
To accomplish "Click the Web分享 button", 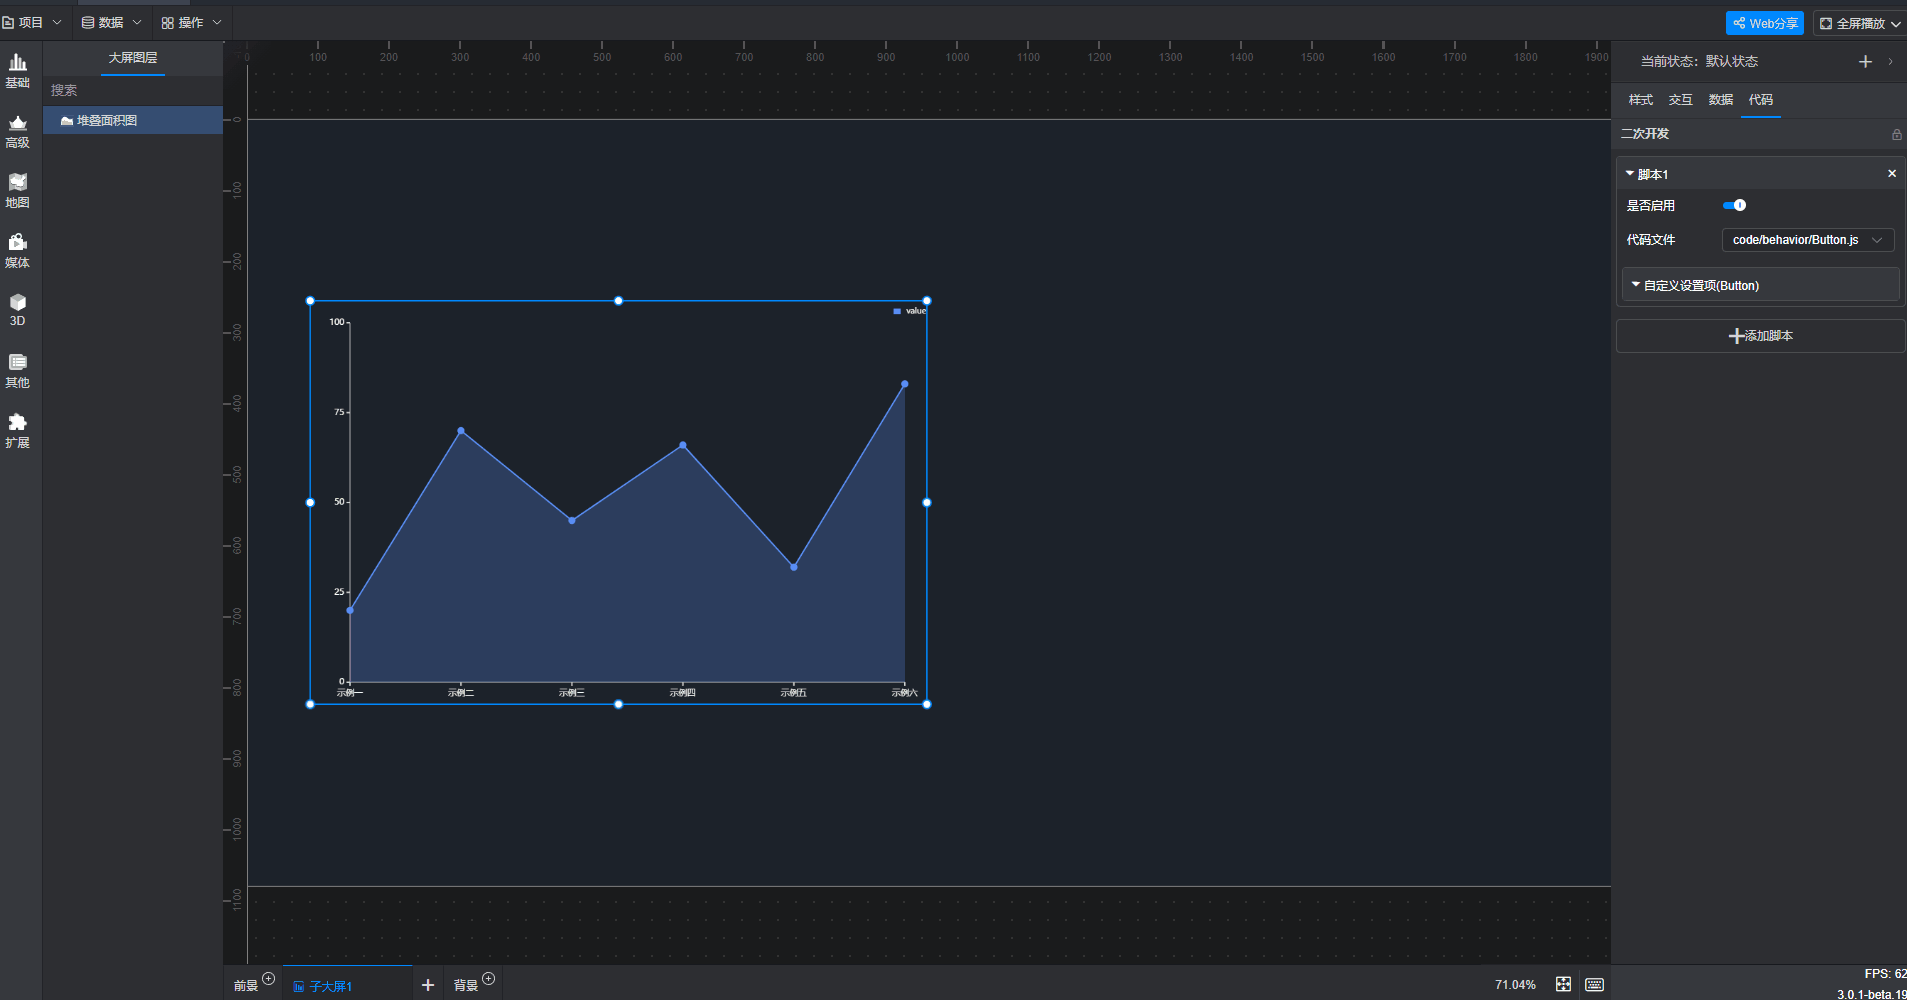I will tap(1764, 23).
